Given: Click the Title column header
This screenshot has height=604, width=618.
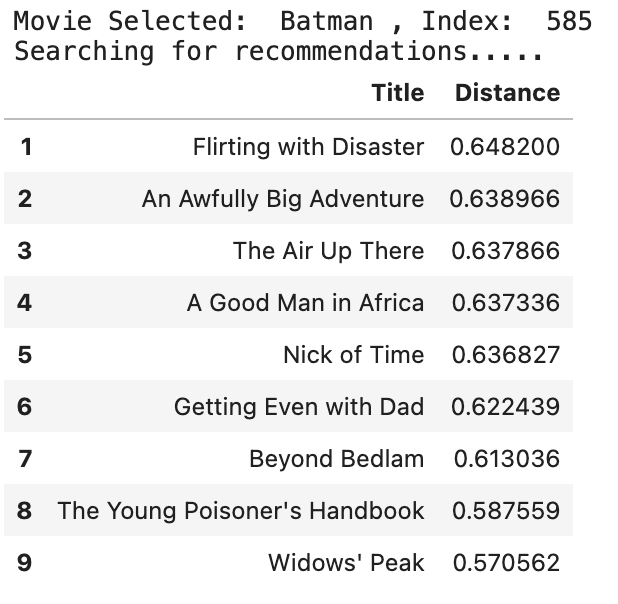Looking at the screenshot, I should [397, 93].
